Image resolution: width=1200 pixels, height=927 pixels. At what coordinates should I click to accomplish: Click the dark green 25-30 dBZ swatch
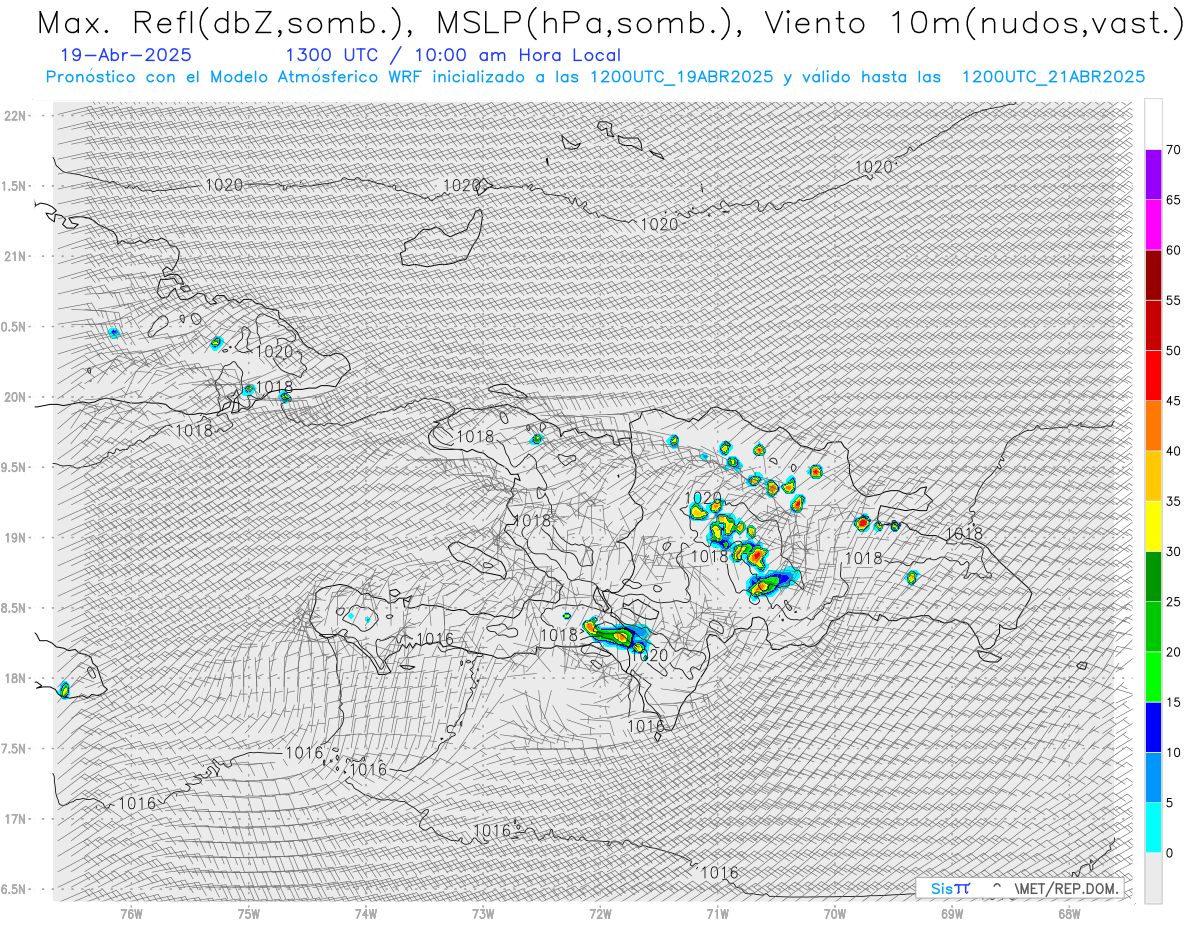point(1153,577)
